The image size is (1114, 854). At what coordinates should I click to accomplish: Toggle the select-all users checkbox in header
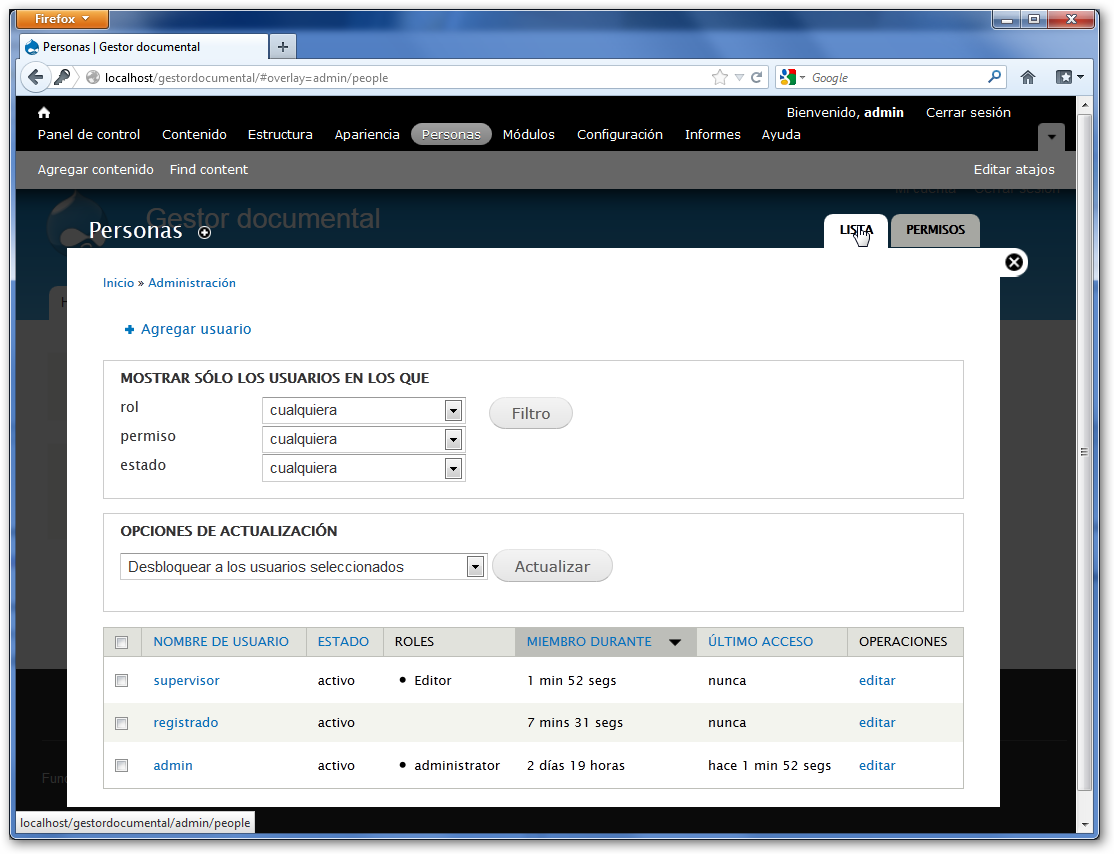click(122, 643)
